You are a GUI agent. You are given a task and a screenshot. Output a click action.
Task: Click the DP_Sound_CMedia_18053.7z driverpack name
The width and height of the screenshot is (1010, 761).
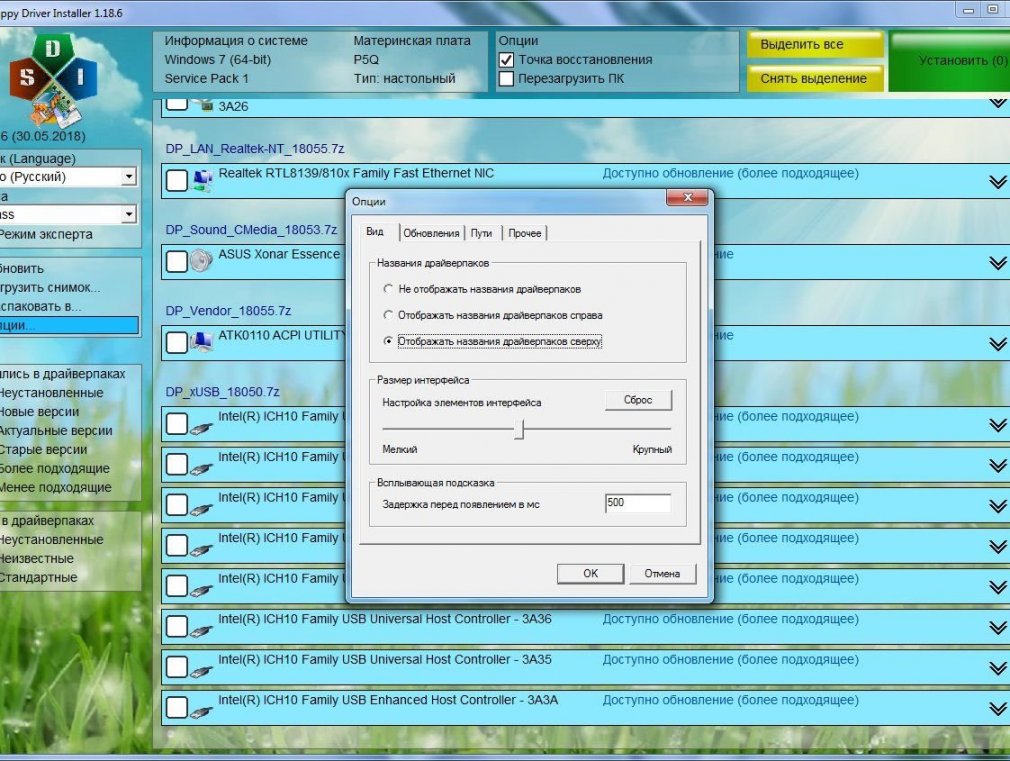click(251, 230)
